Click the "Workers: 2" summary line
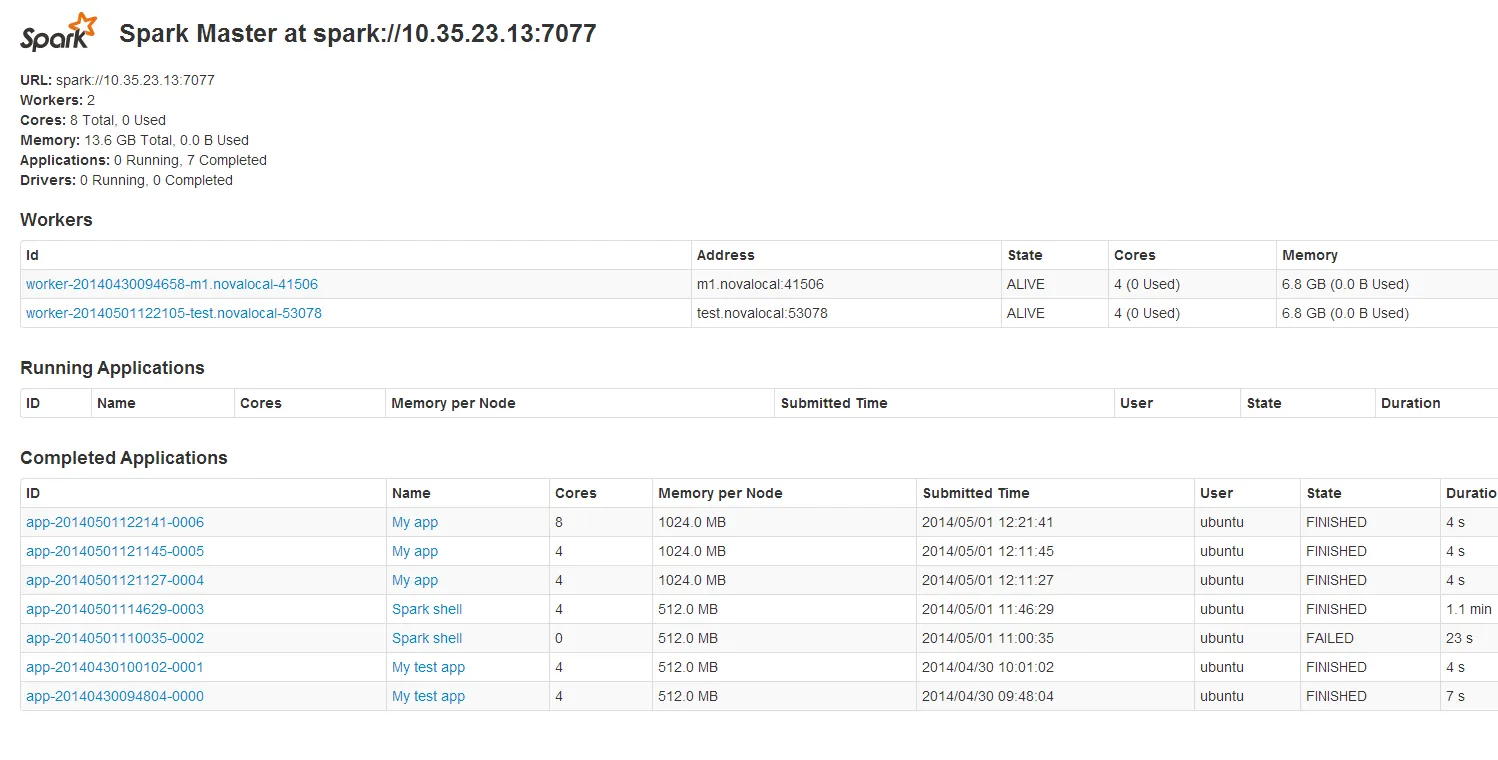Viewport: 1498px width, 760px height. coord(57,100)
